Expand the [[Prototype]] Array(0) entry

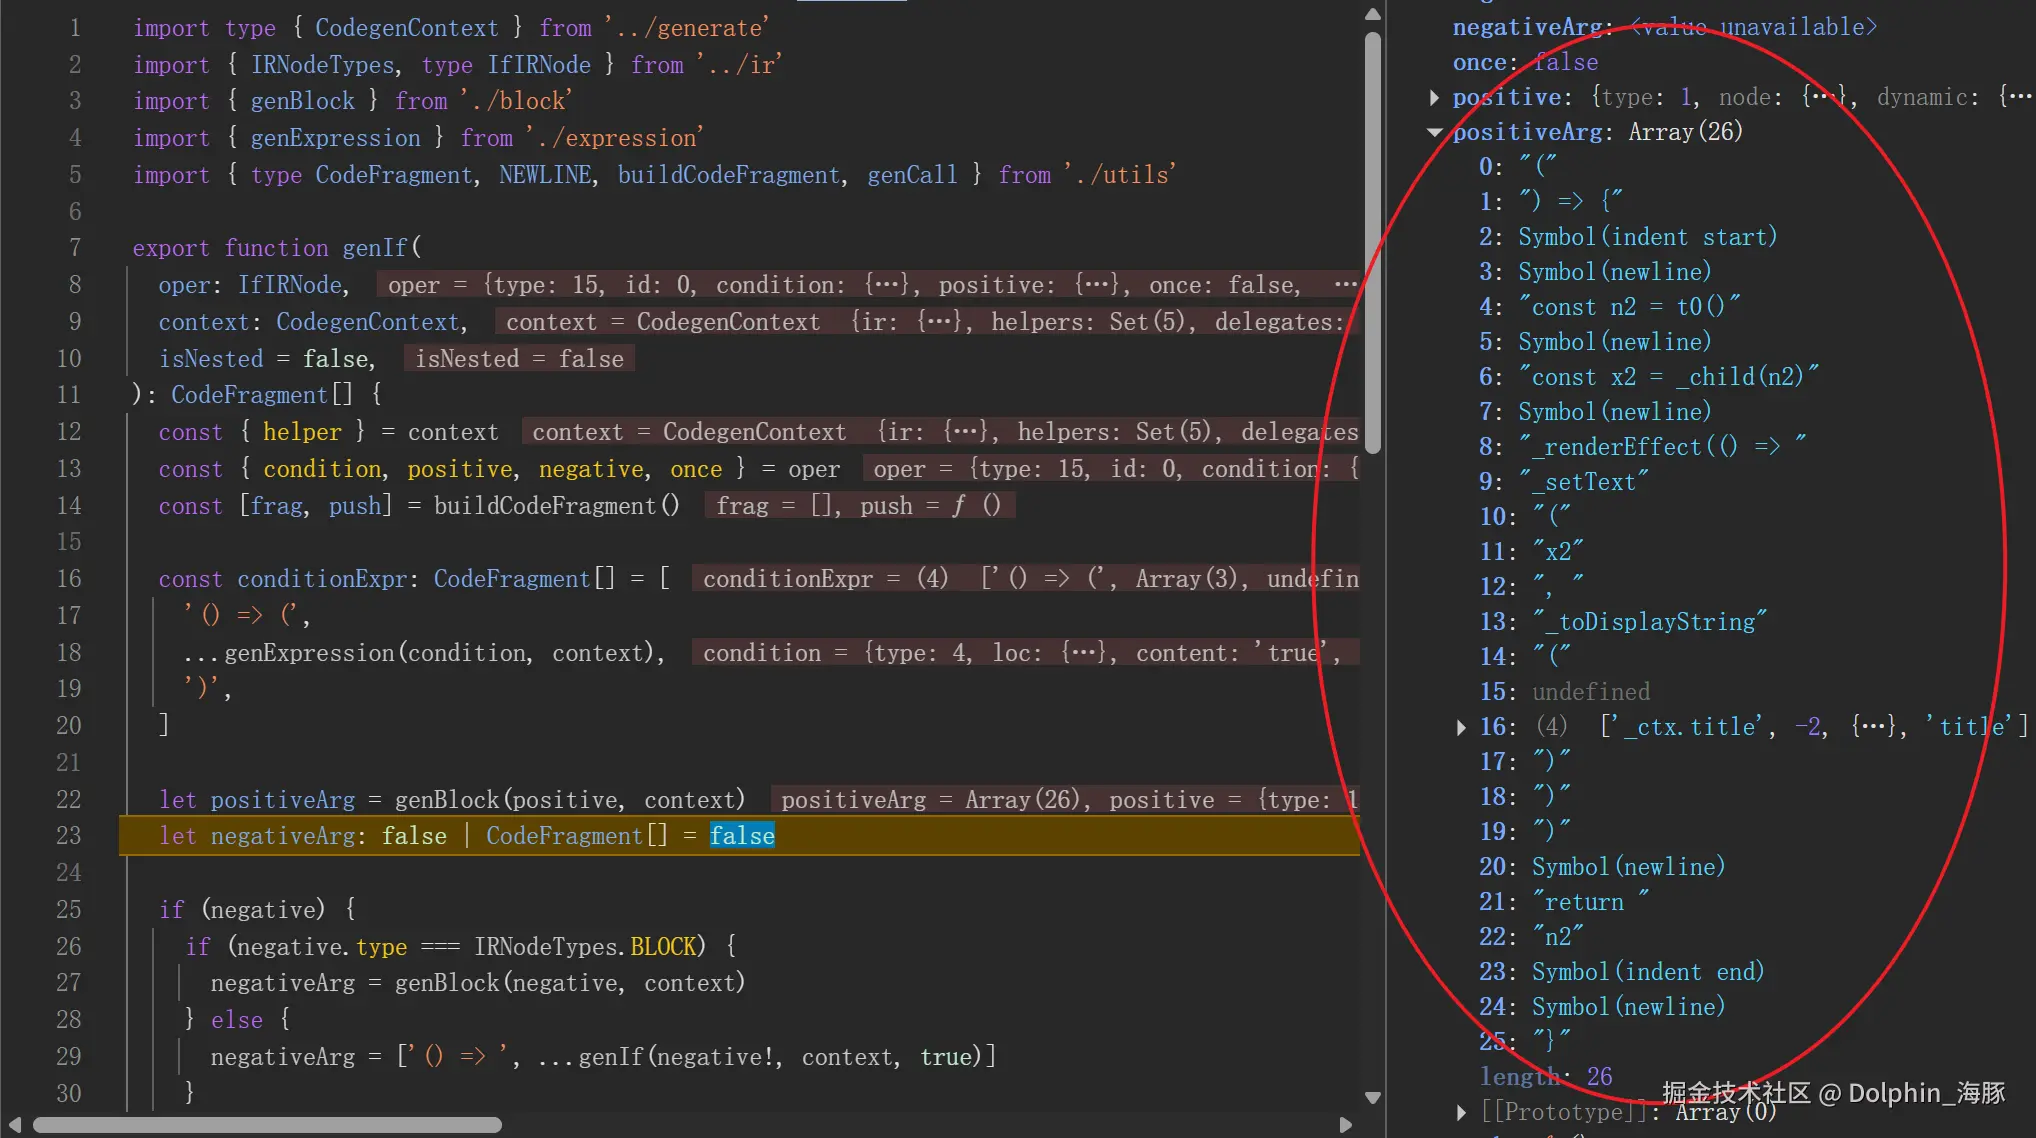[1461, 1113]
